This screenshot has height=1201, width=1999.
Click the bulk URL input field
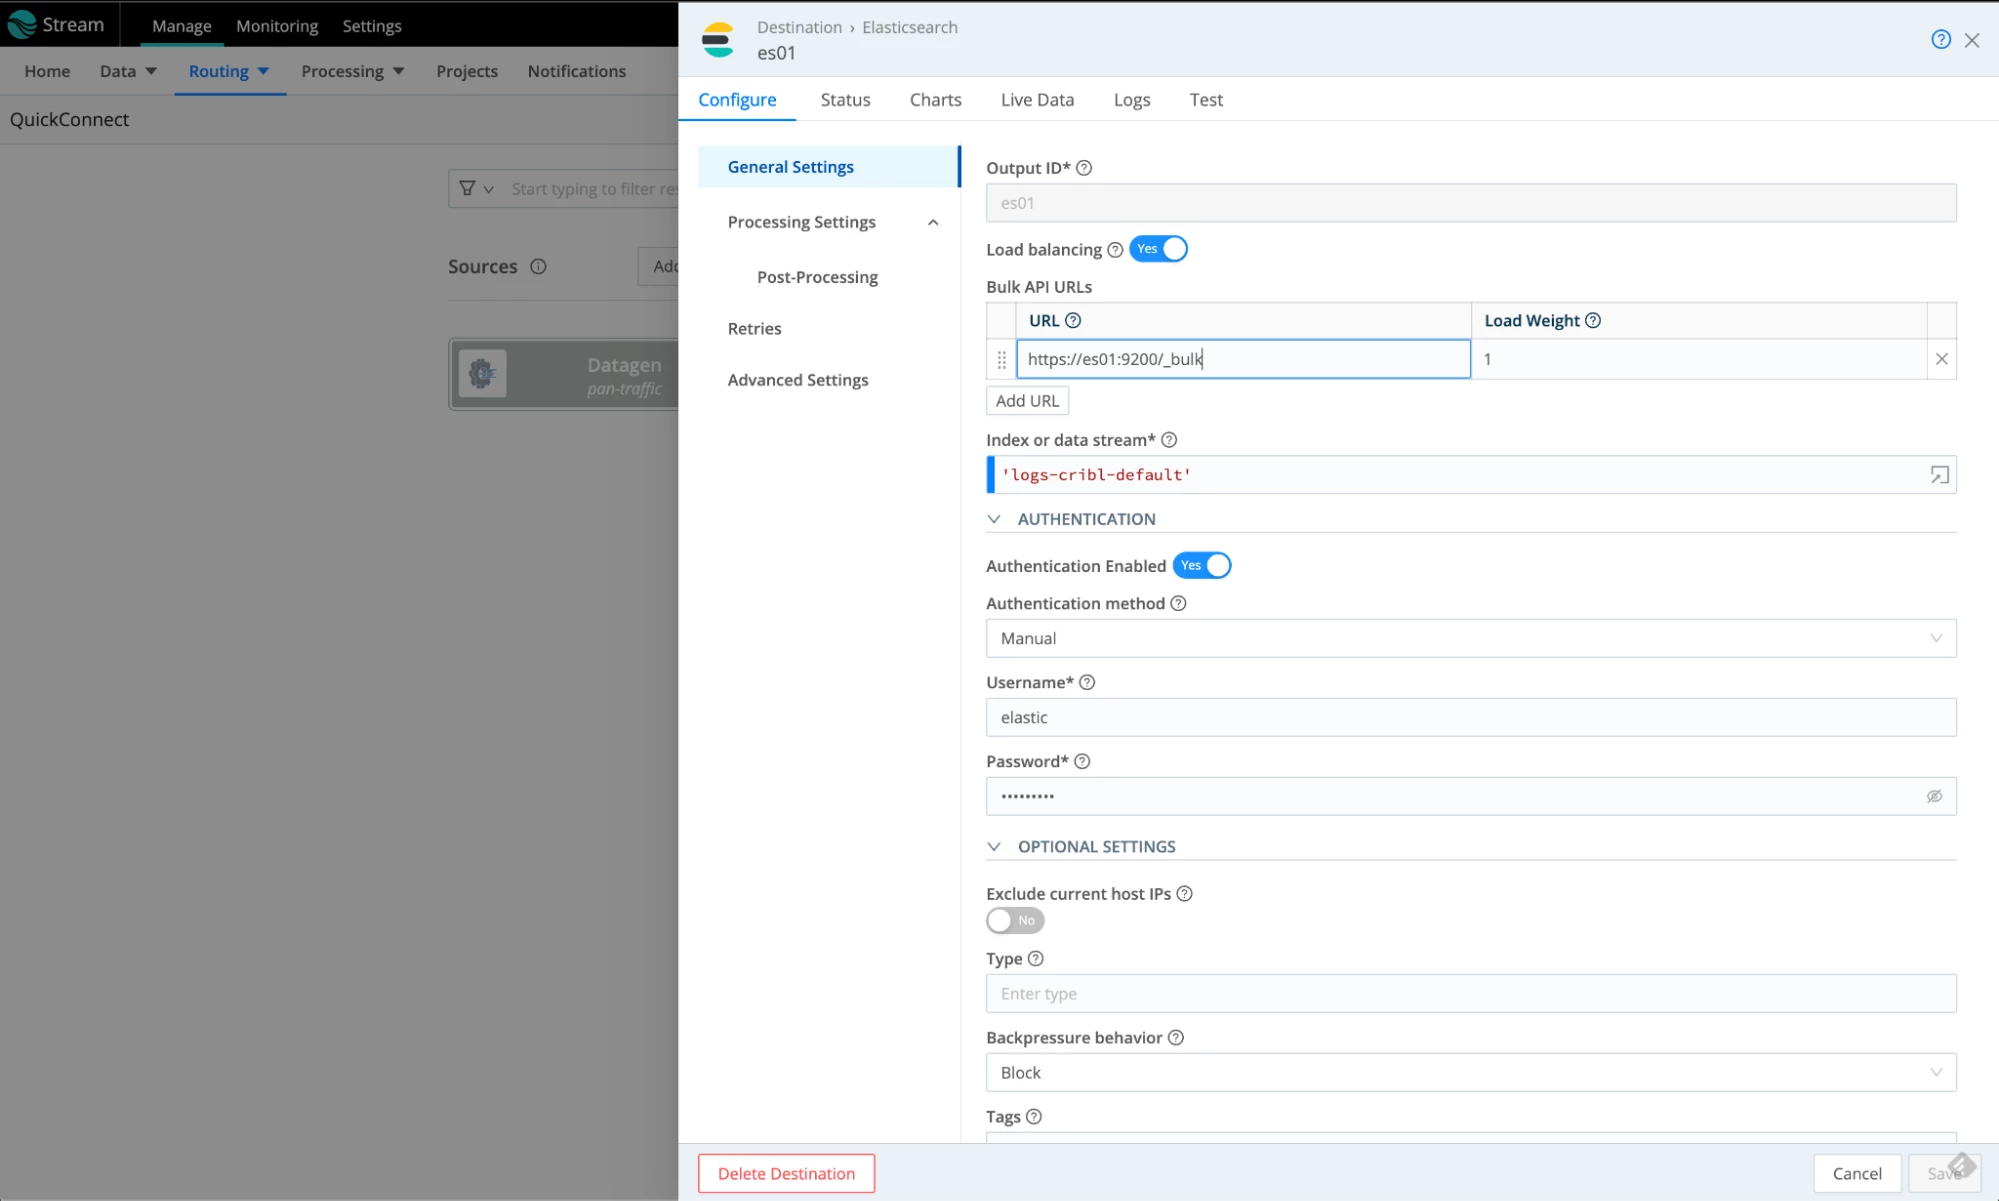click(x=1243, y=359)
